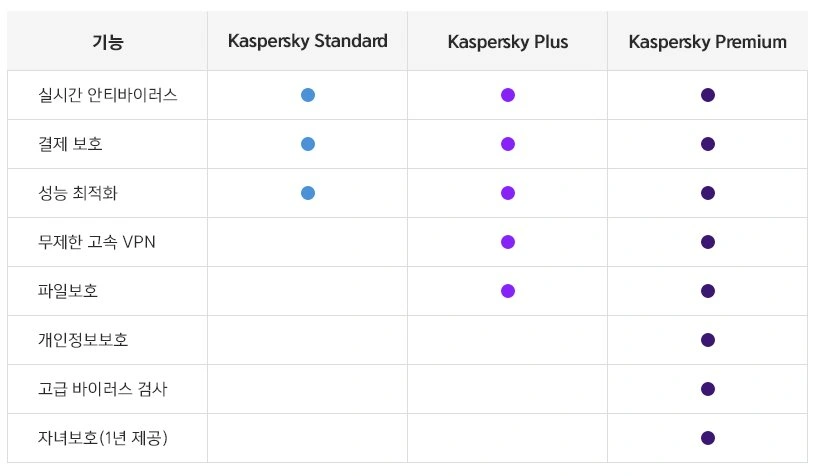814x476 pixels.
Task: Click Plus dot in 파일보호 row
Action: (x=507, y=291)
